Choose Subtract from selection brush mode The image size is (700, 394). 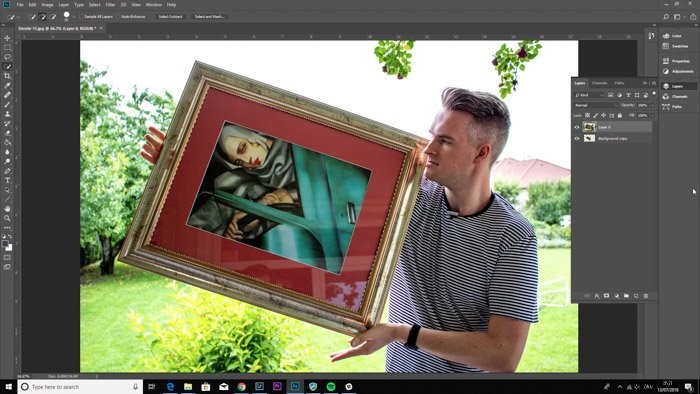(x=54, y=17)
